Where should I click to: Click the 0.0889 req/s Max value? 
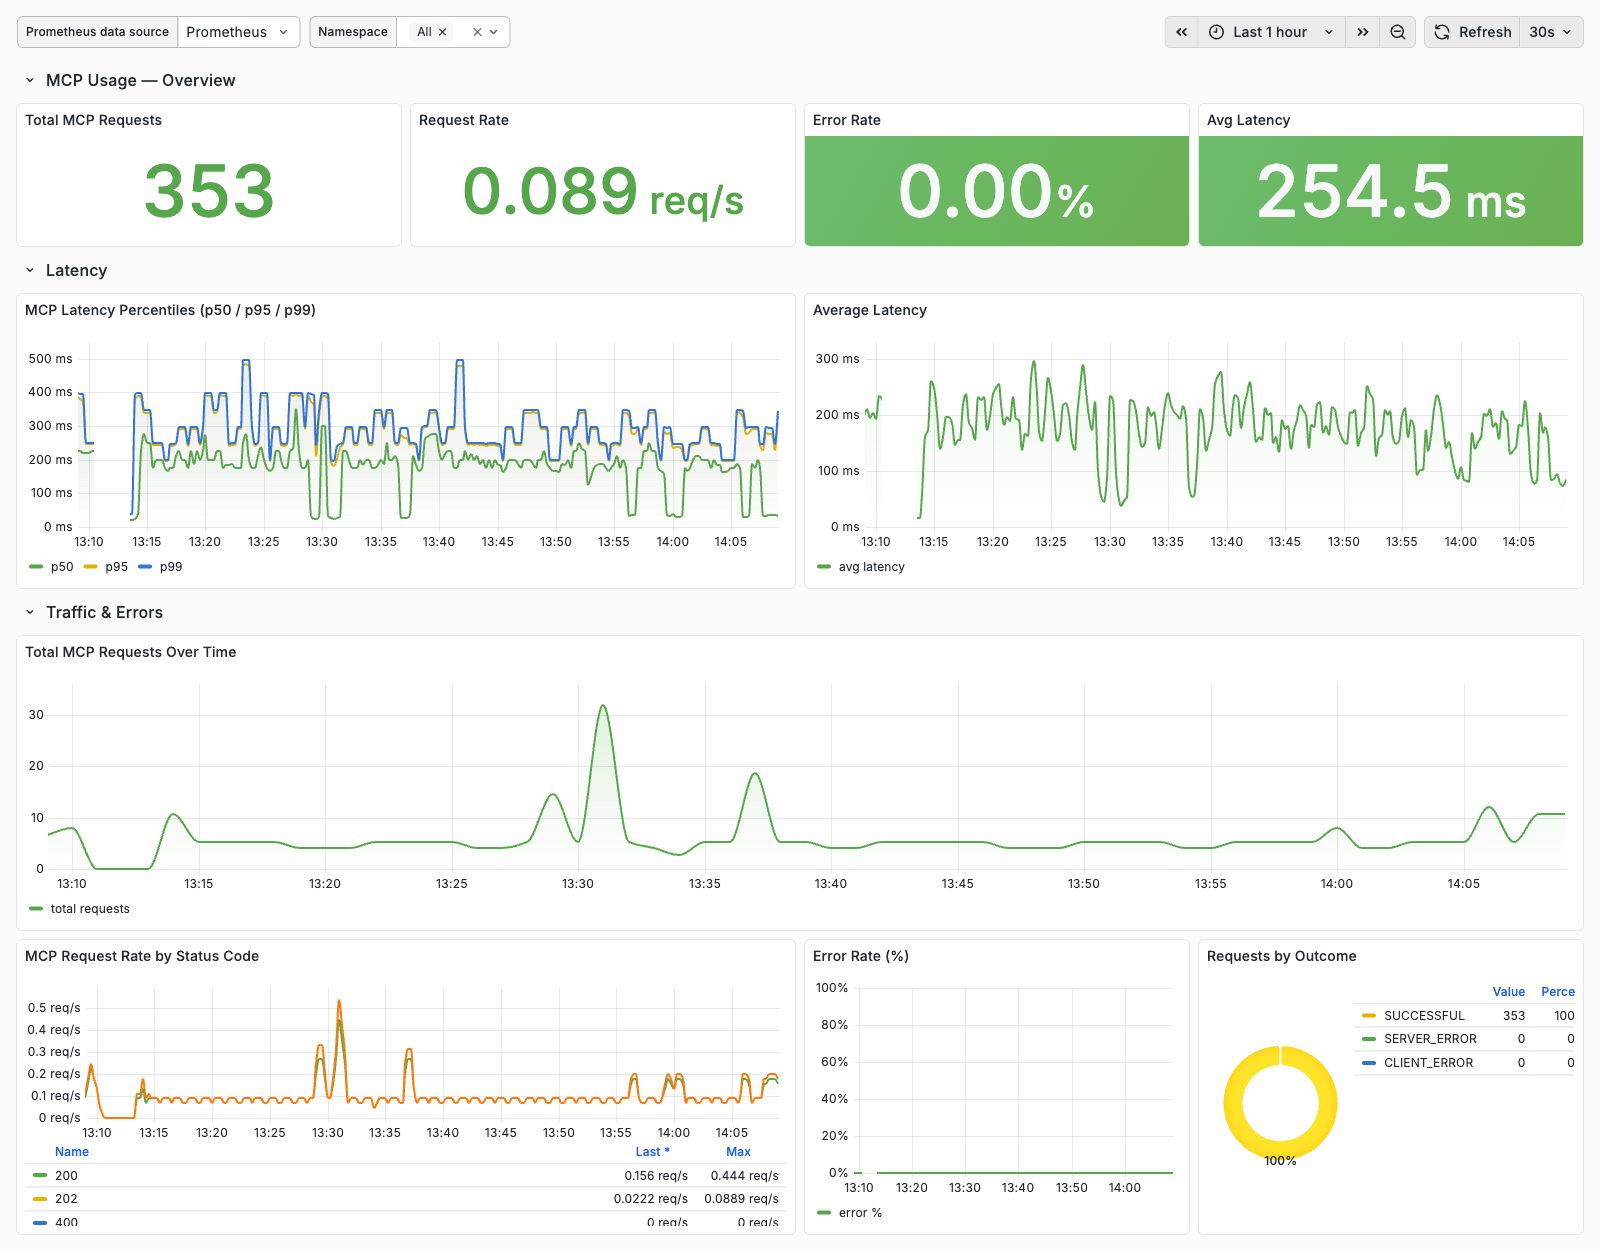point(741,1199)
